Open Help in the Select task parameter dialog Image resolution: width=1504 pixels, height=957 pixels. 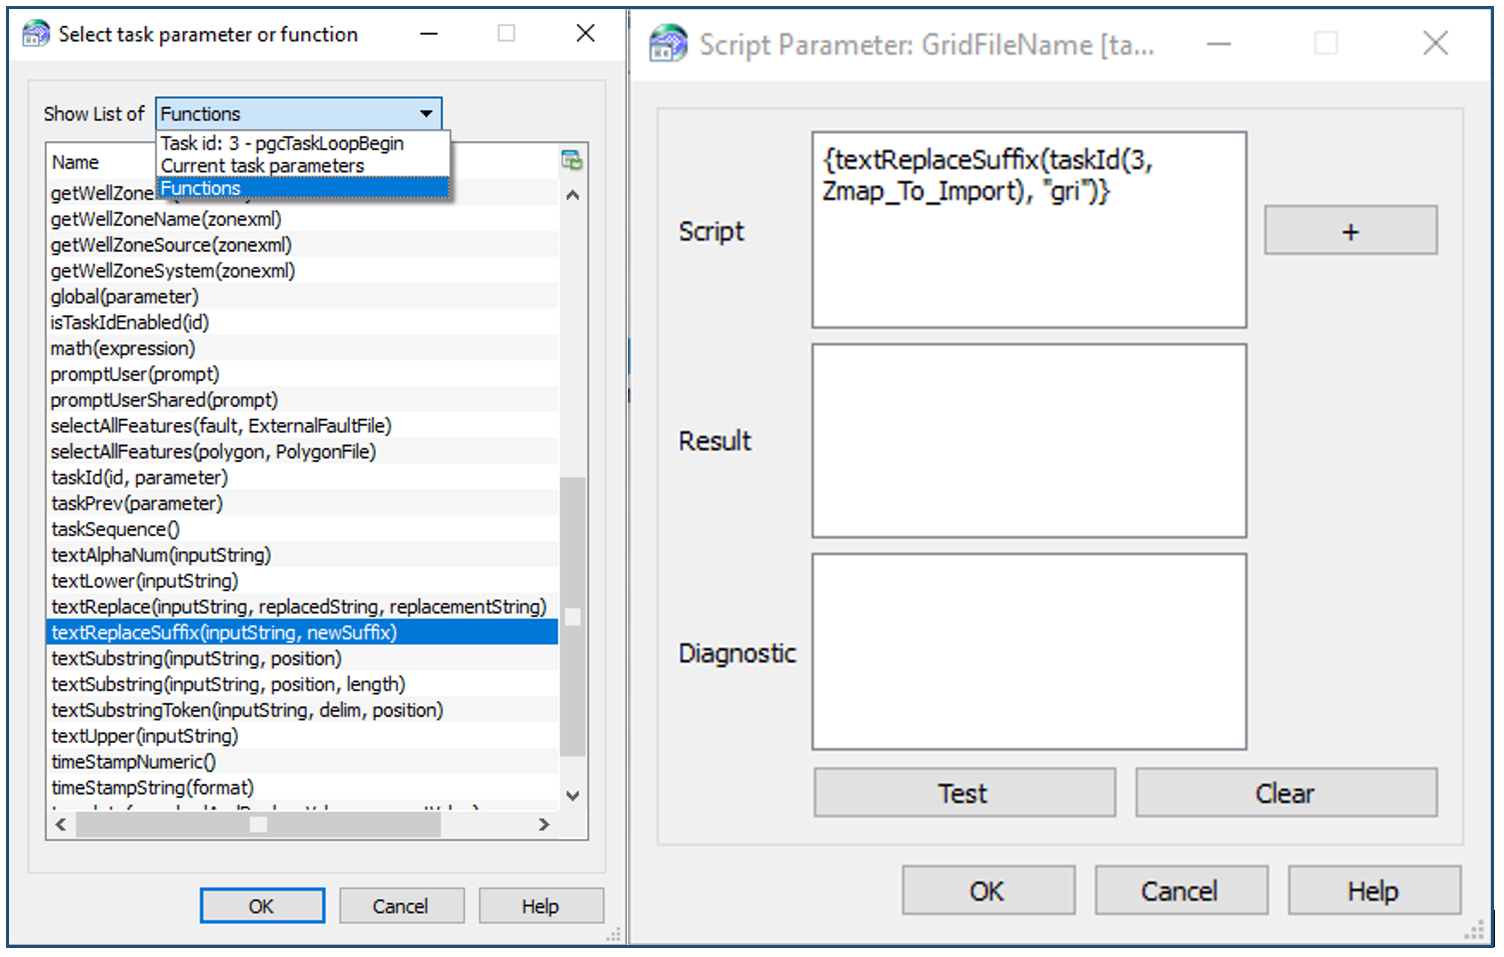pos(540,906)
